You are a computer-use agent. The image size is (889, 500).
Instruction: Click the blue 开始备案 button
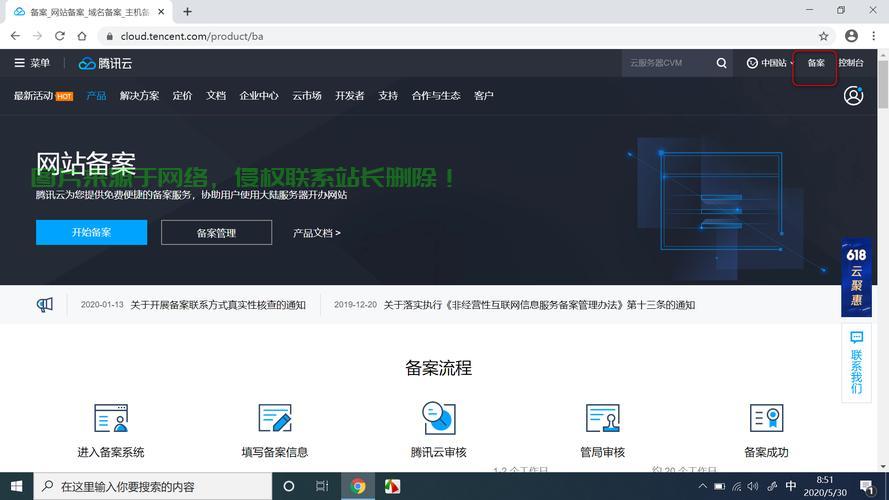[x=91, y=232]
